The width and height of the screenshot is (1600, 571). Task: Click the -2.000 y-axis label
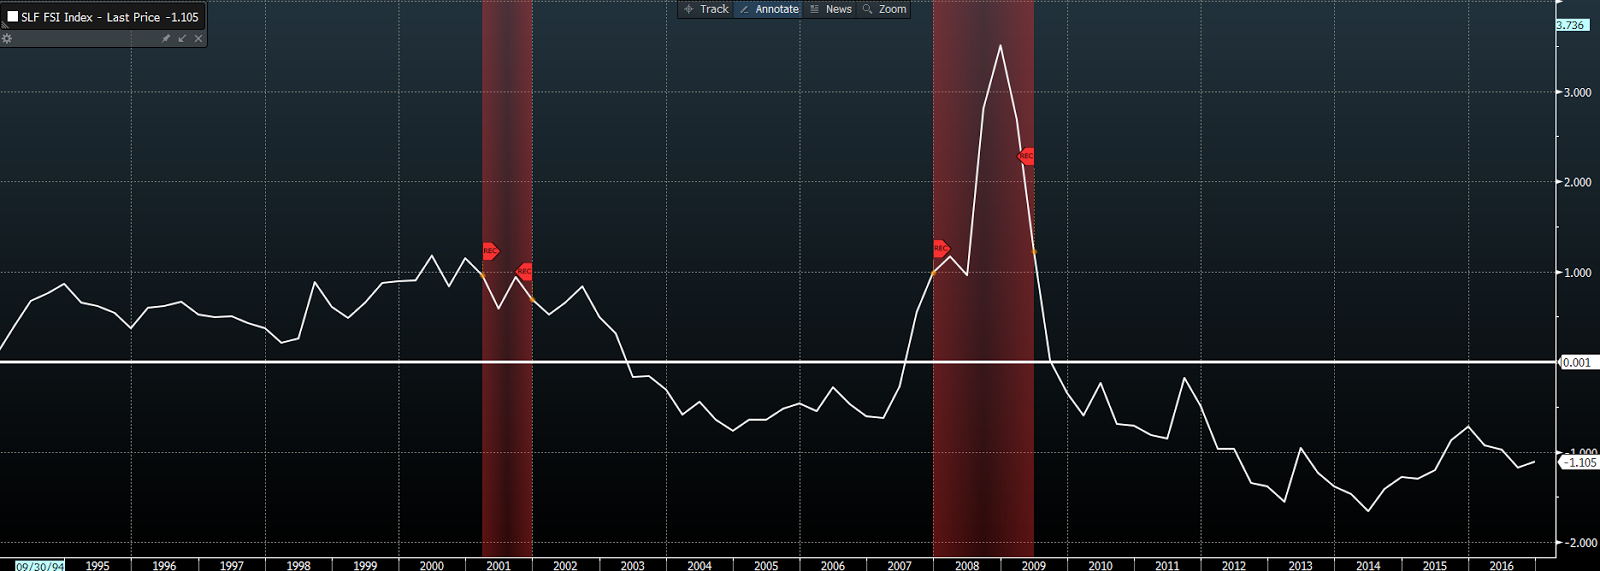[x=1580, y=542]
